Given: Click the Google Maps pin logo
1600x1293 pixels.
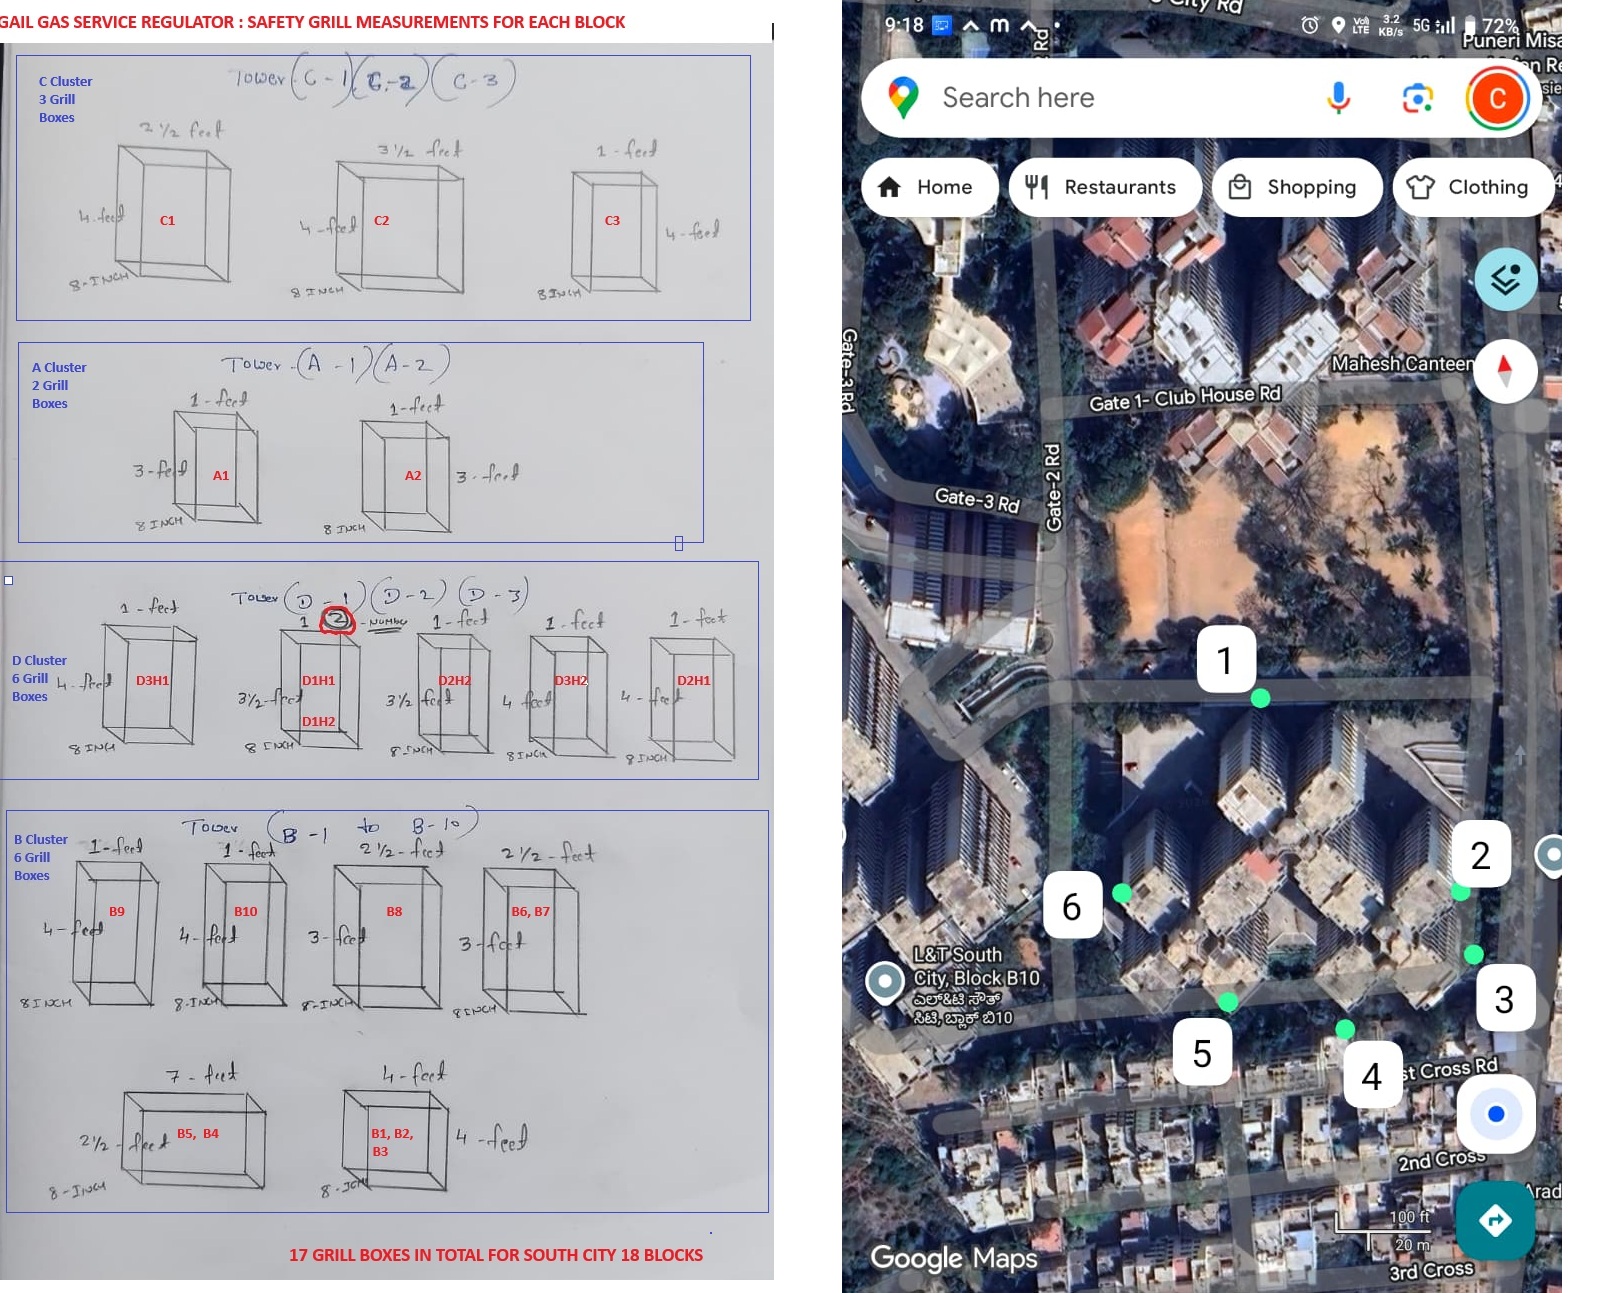Looking at the screenshot, I should [903, 98].
